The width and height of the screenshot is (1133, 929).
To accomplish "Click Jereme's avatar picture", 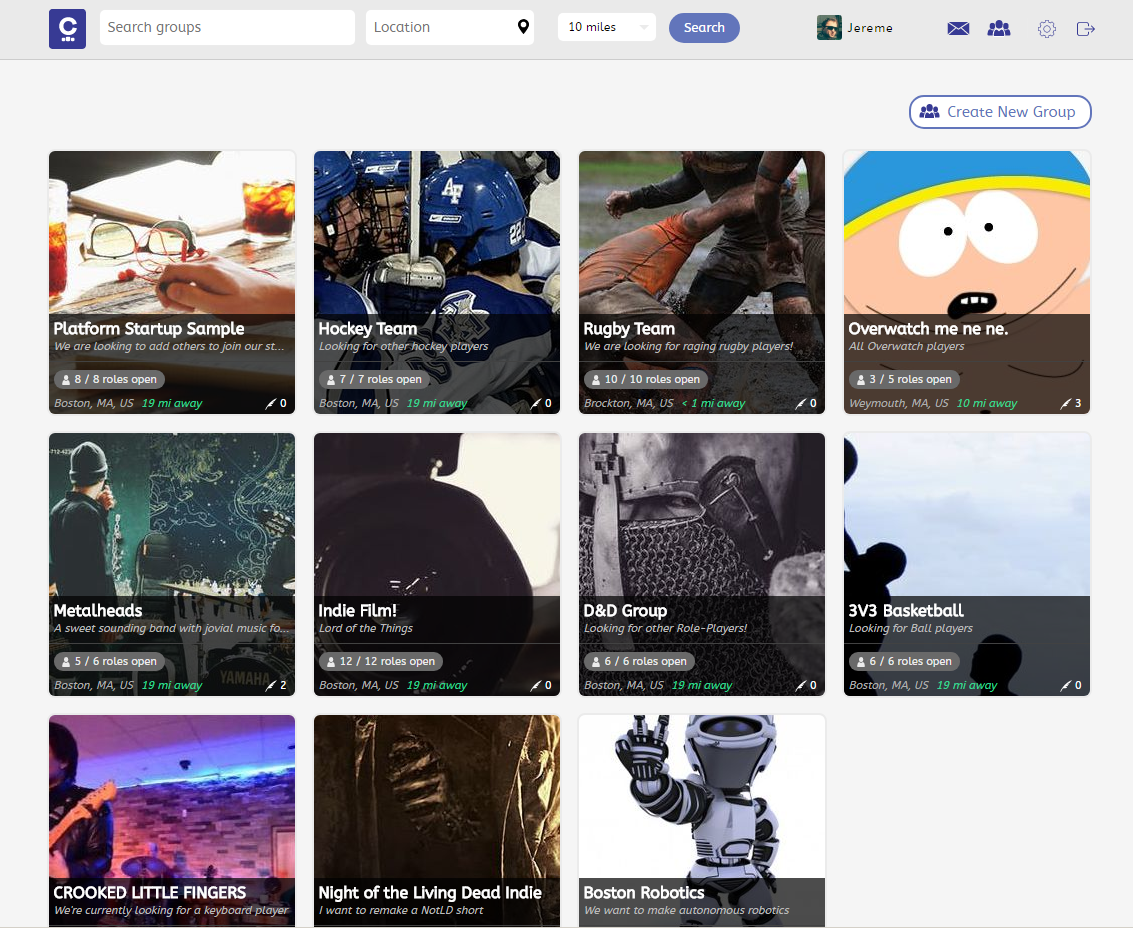I will click(829, 27).
